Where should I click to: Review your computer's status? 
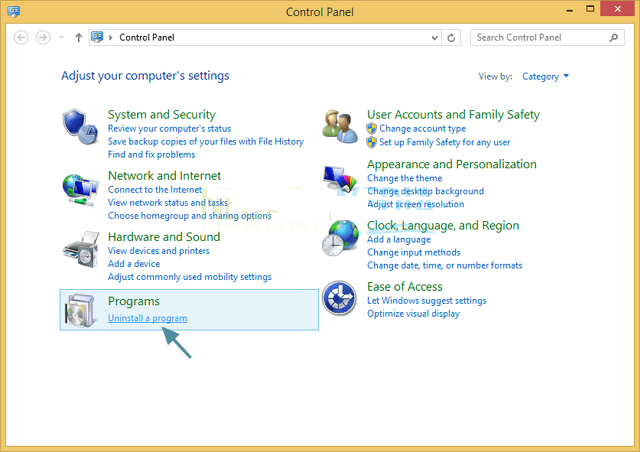(169, 129)
